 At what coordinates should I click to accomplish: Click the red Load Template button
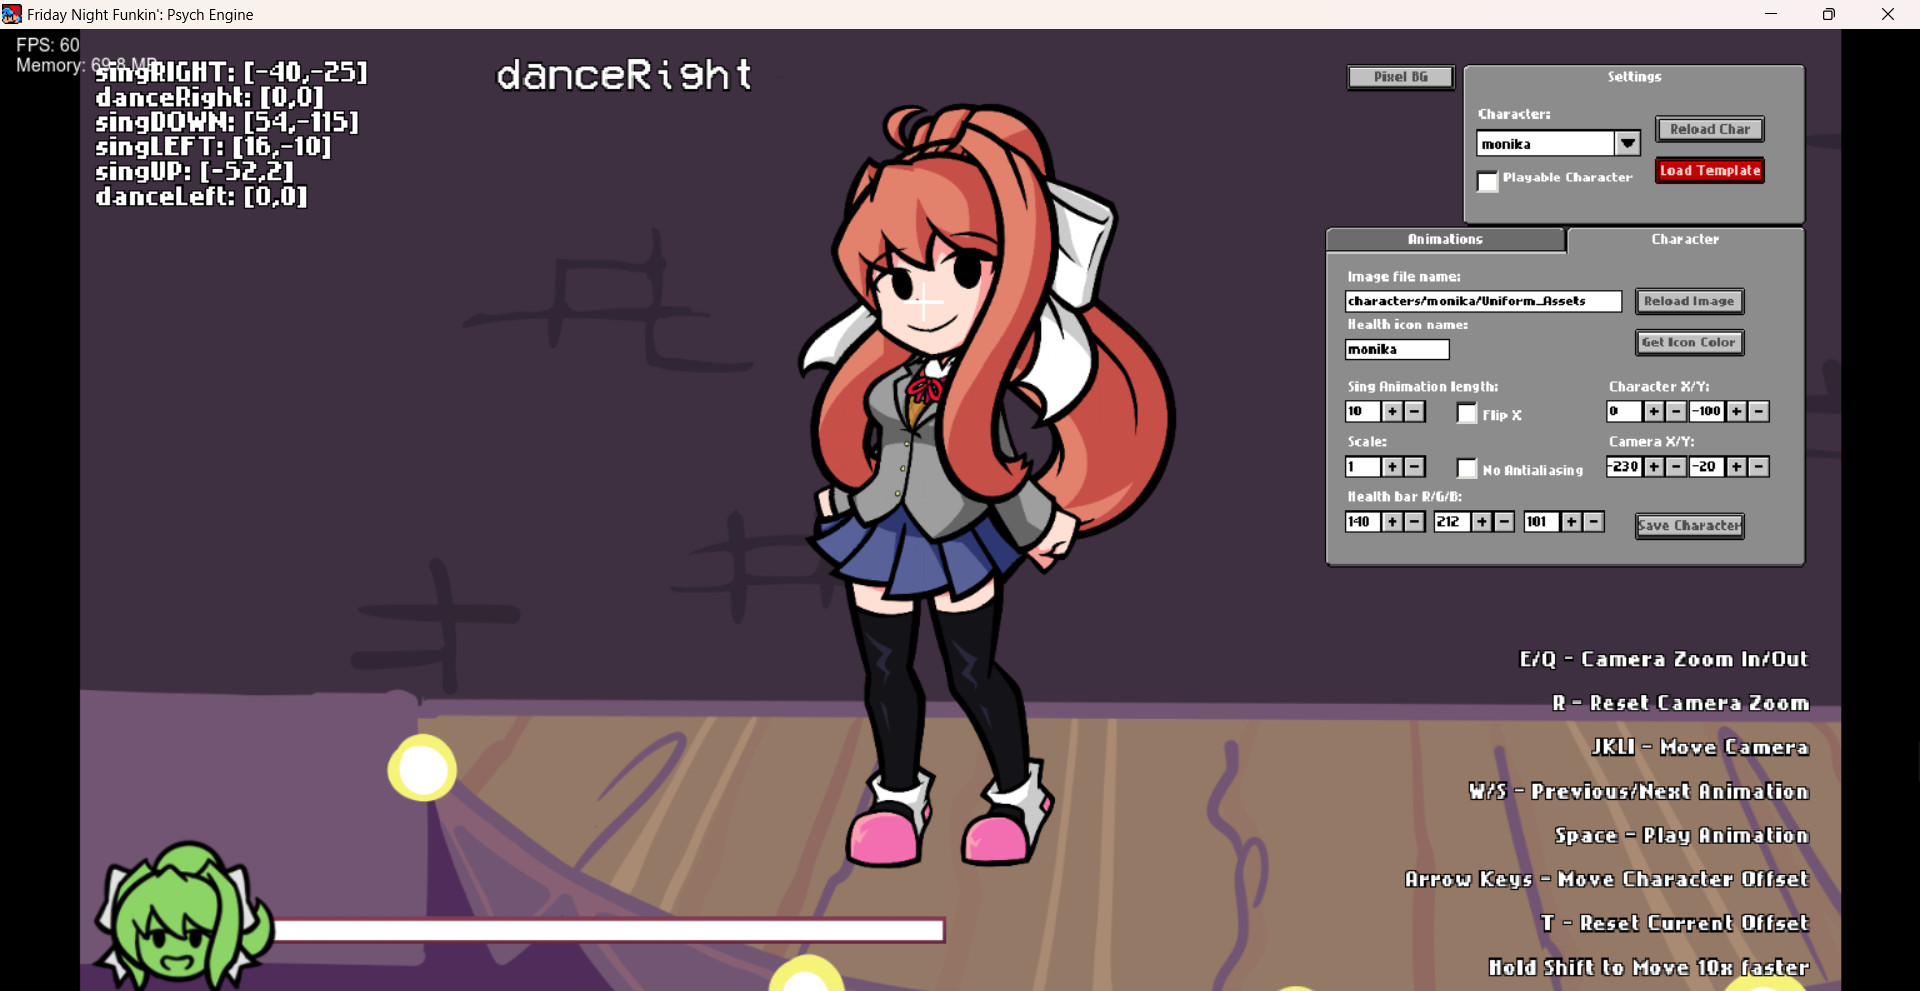click(1710, 171)
